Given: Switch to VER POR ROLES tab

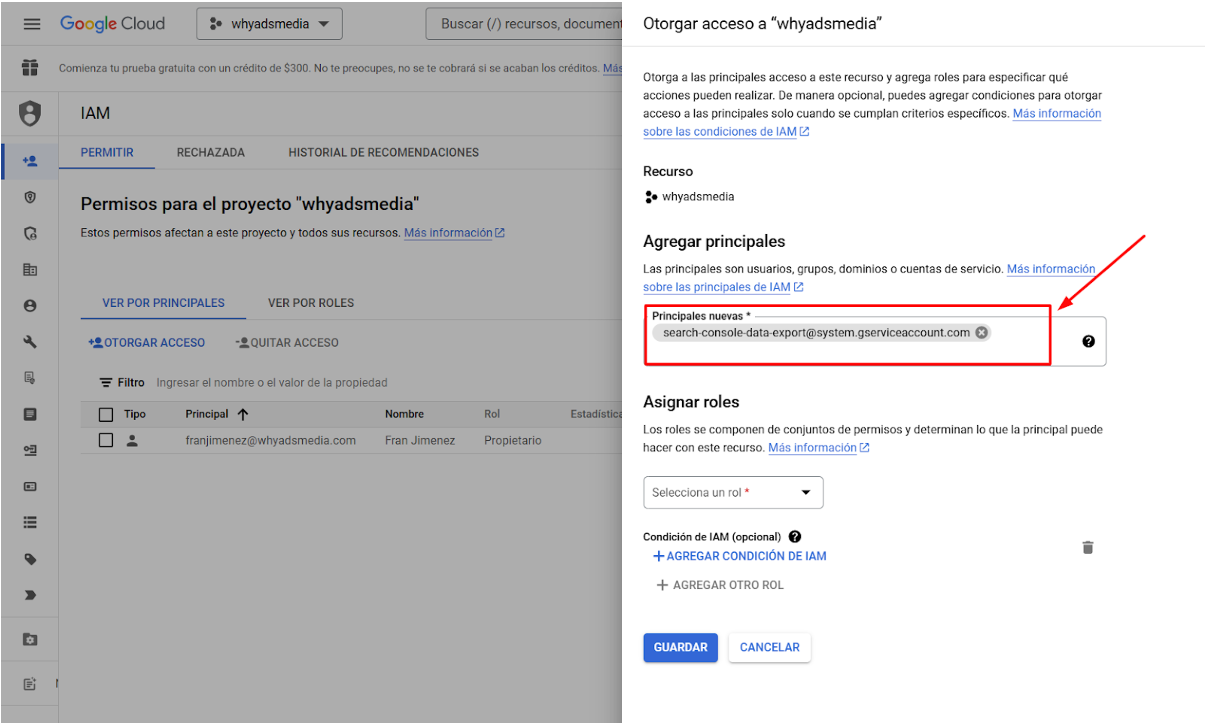Looking at the screenshot, I should click(x=311, y=303).
